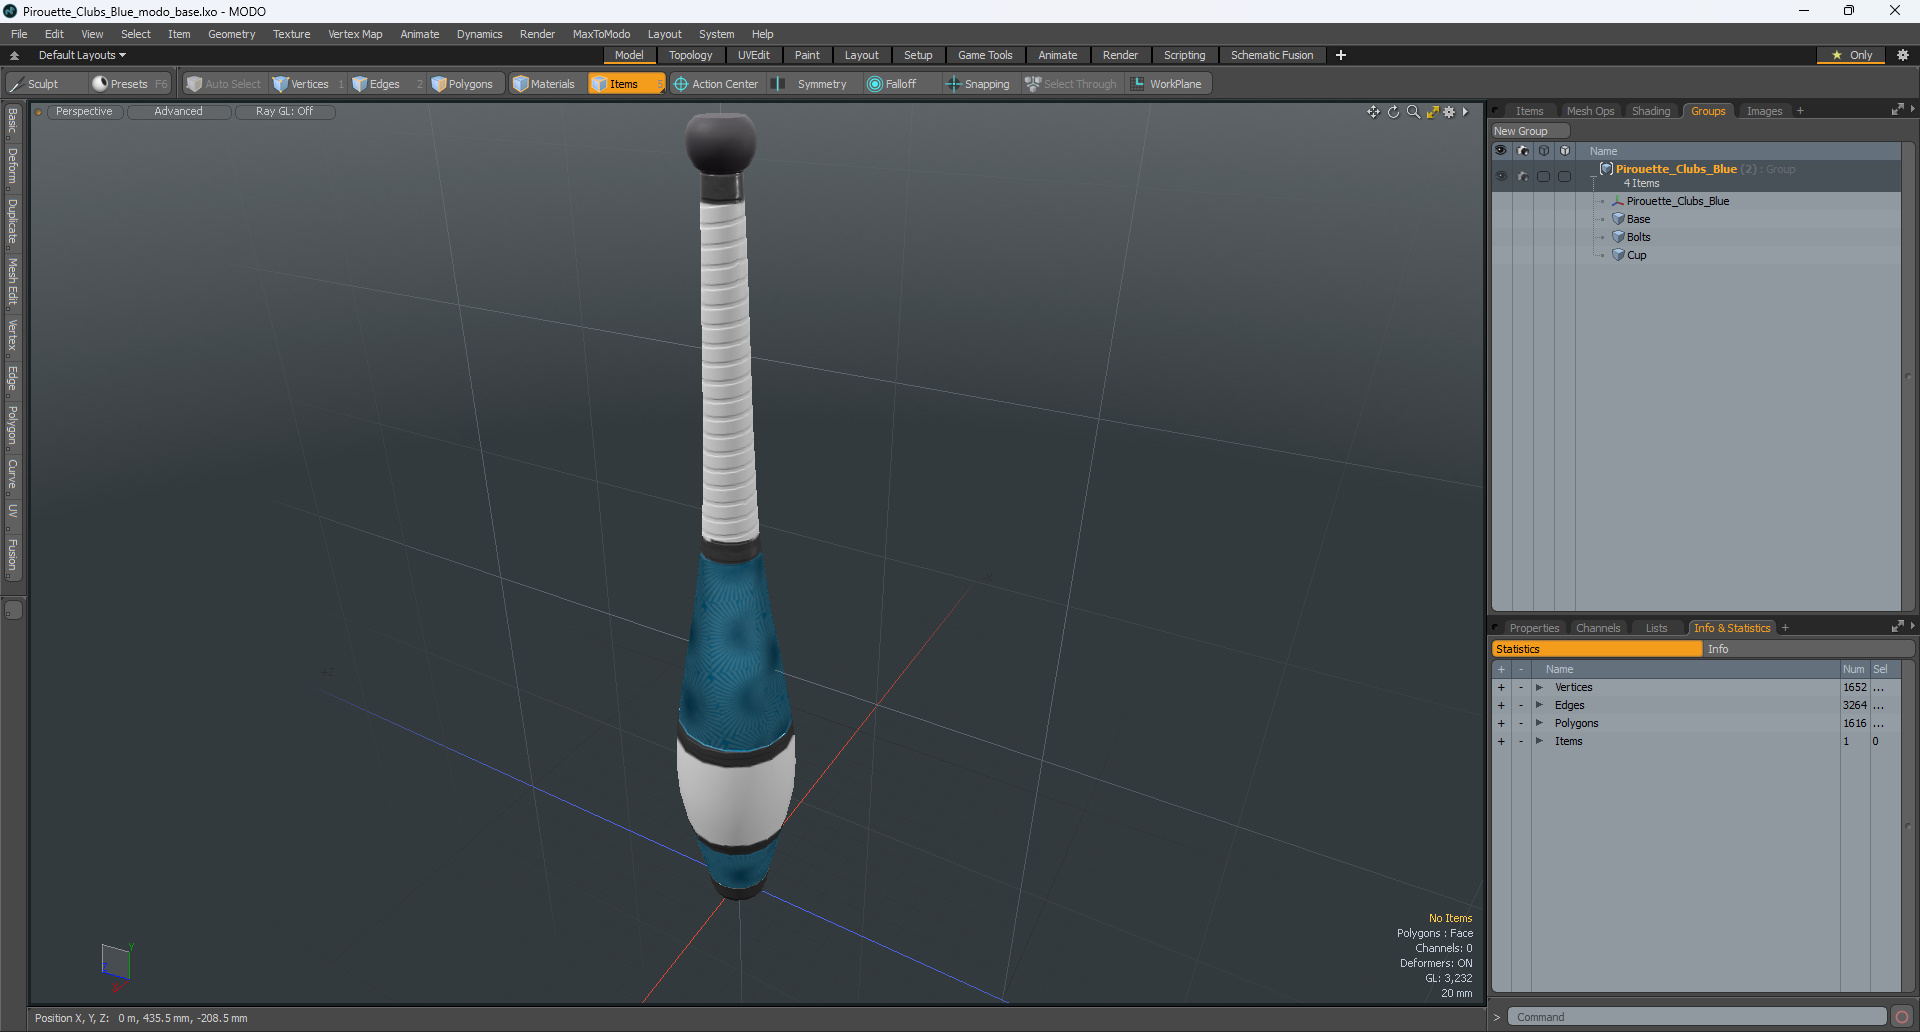This screenshot has height=1032, width=1920.
Task: Open the Deform sidebar tab
Action: 13,166
